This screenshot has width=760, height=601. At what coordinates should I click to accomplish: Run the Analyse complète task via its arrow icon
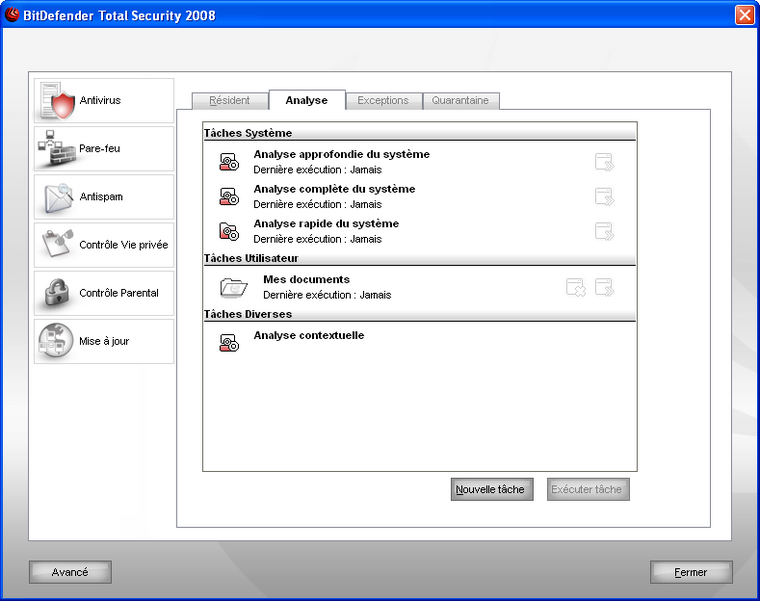pyautogui.click(x=604, y=197)
